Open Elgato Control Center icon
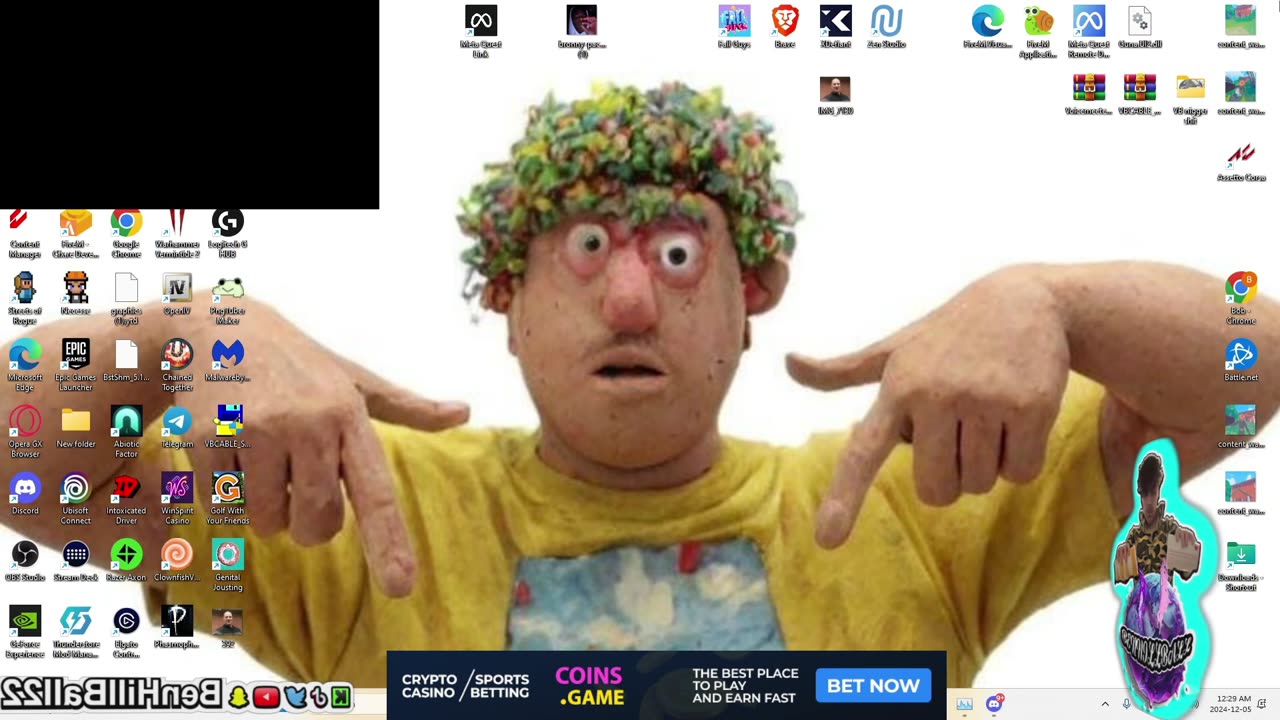This screenshot has width=1280, height=720. (126, 632)
